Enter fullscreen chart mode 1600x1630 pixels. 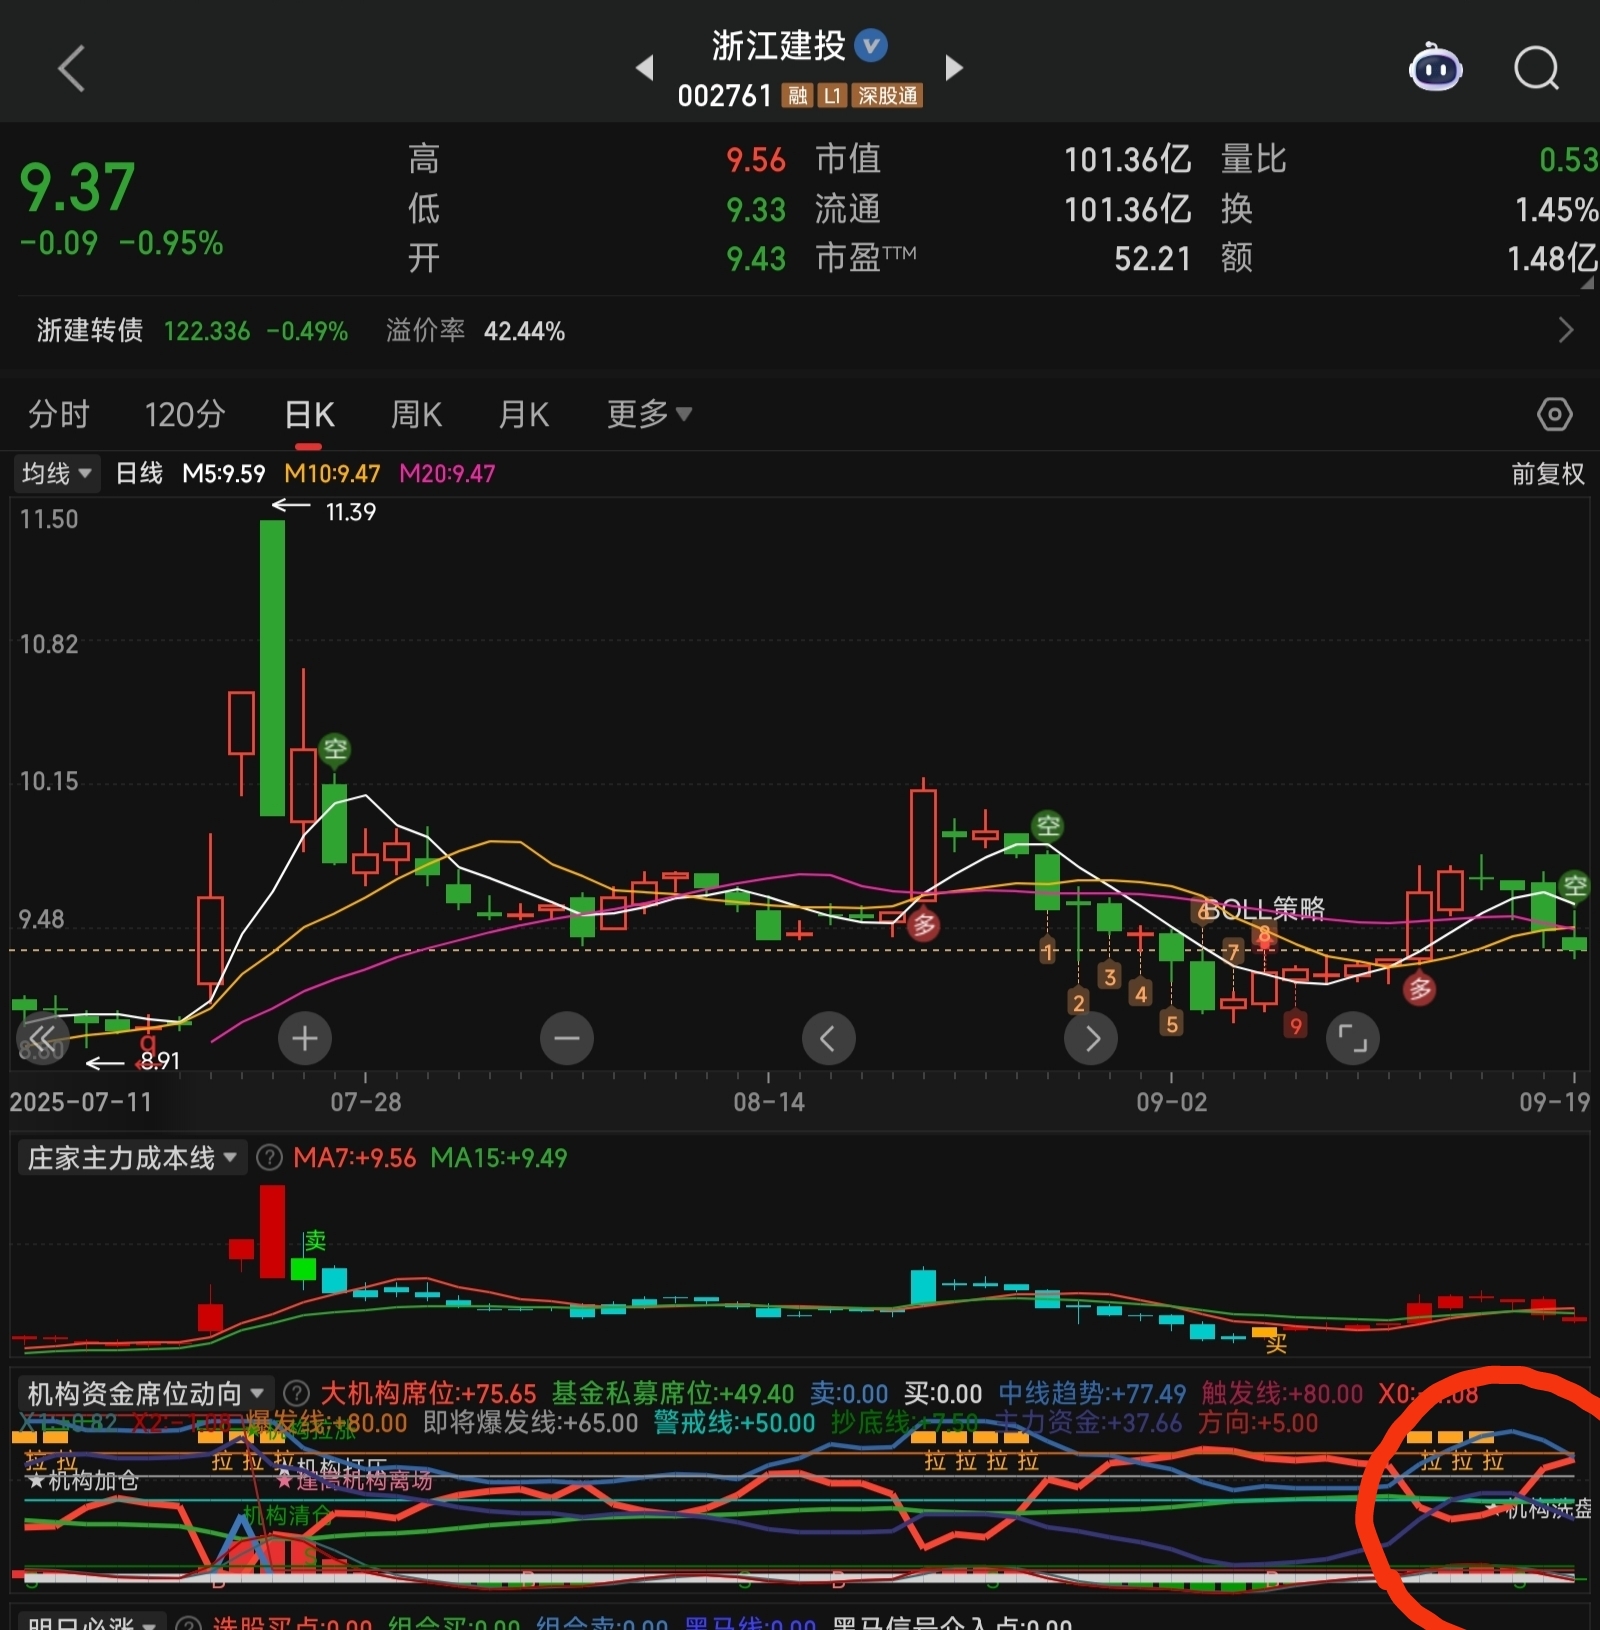[x=1353, y=1039]
